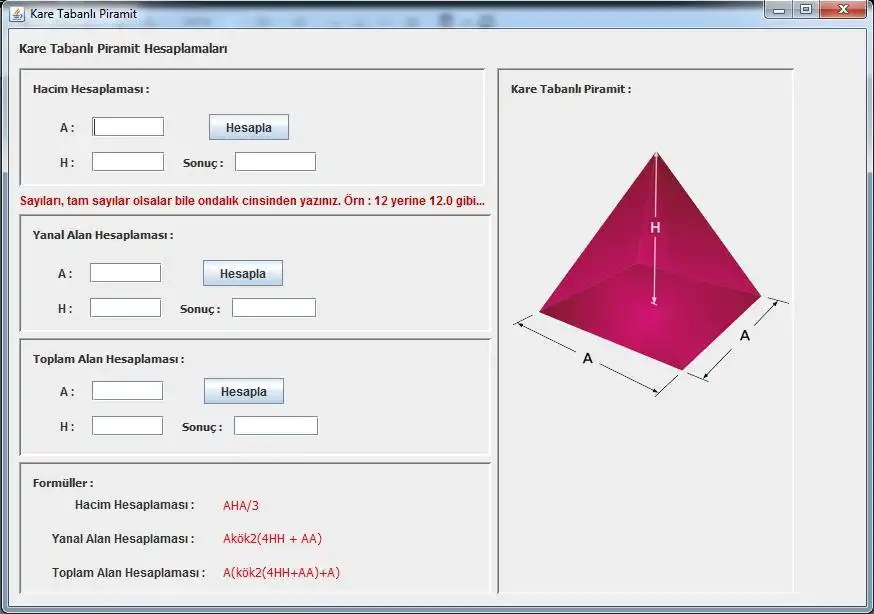Focus the Sonuç field in Hacim Hesaplaması
Image resolution: width=874 pixels, height=614 pixels.
pos(275,162)
